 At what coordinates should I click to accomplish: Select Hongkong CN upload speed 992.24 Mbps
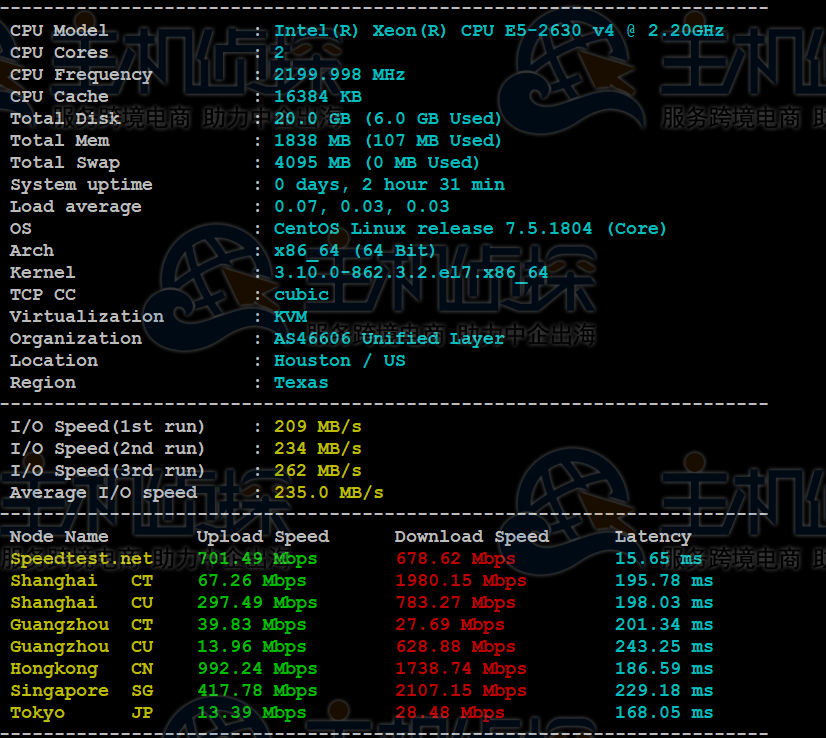pos(257,668)
